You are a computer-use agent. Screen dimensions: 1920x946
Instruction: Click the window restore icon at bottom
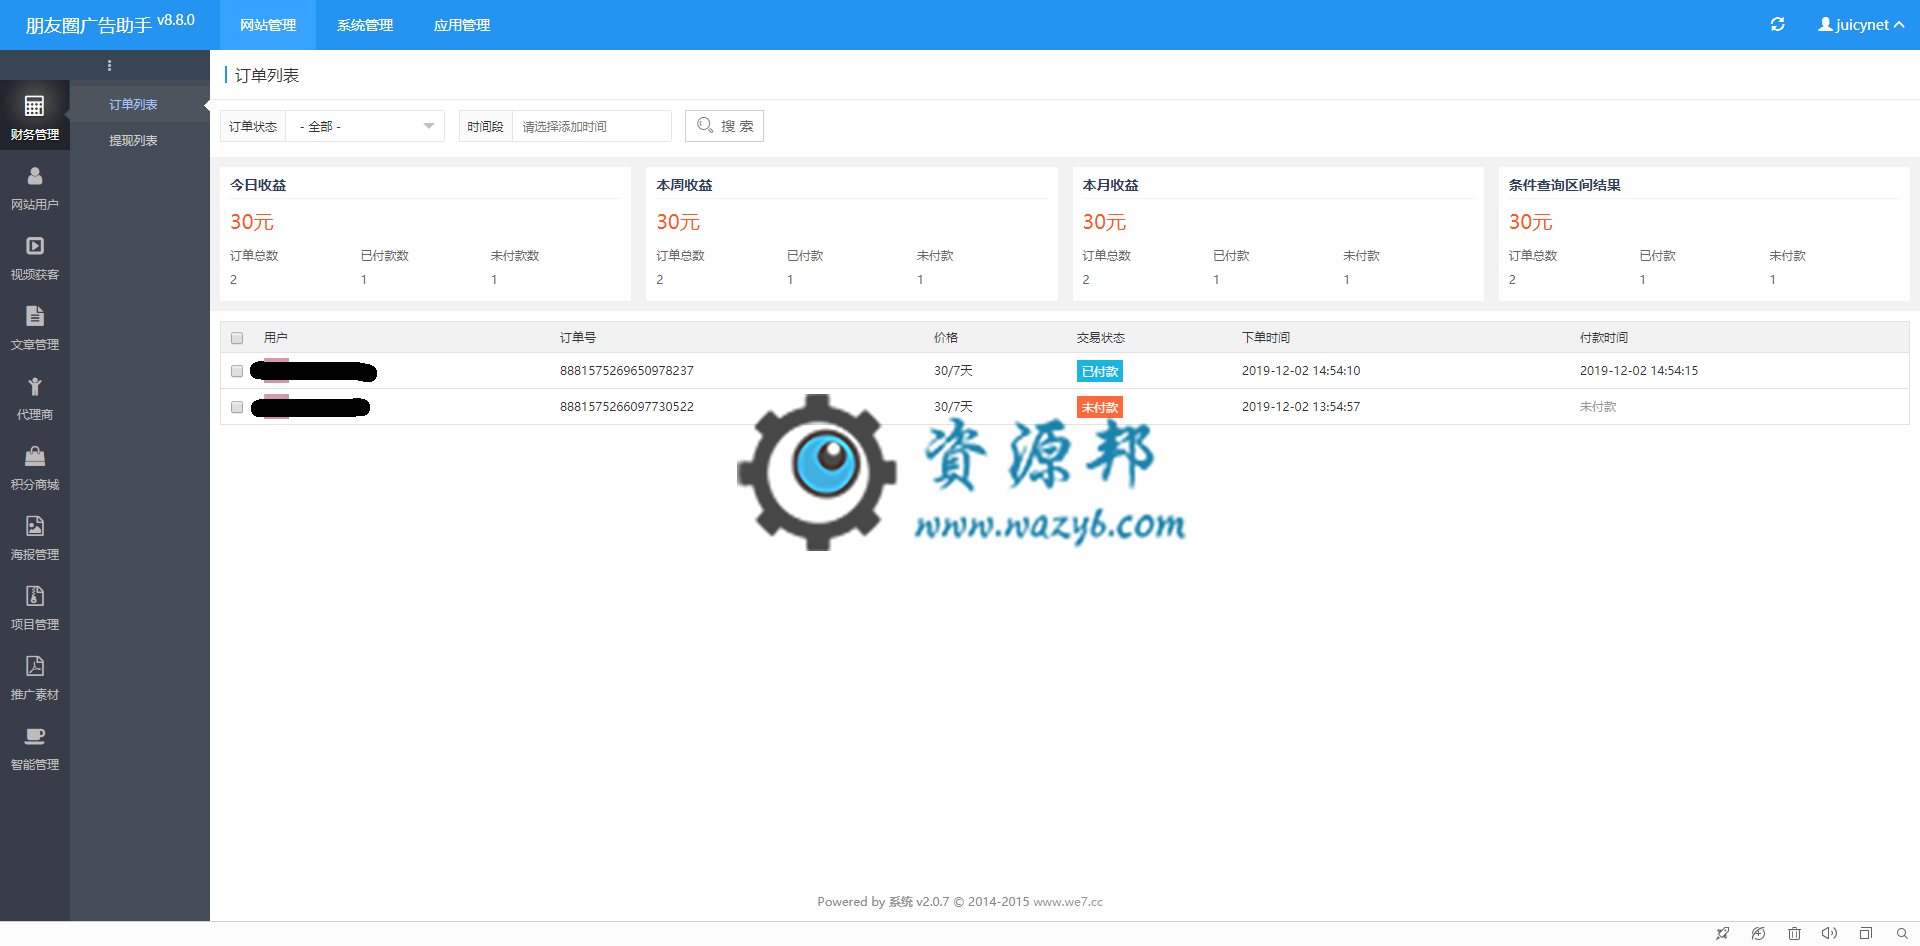tap(1865, 933)
